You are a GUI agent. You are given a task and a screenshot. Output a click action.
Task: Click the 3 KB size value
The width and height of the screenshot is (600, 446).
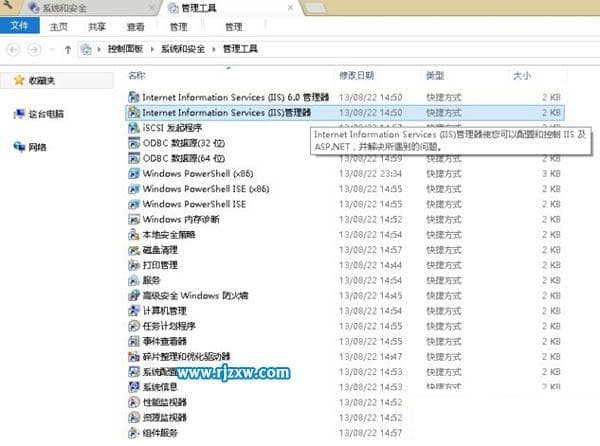coord(551,174)
